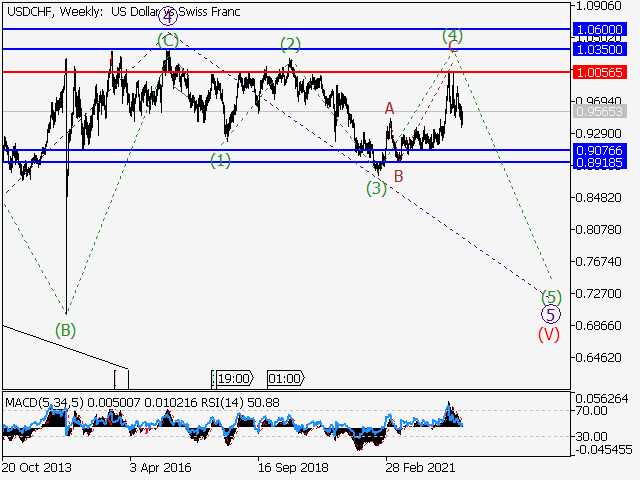
Task: Click the purple circled 5 wave label
Action: [x=551, y=315]
